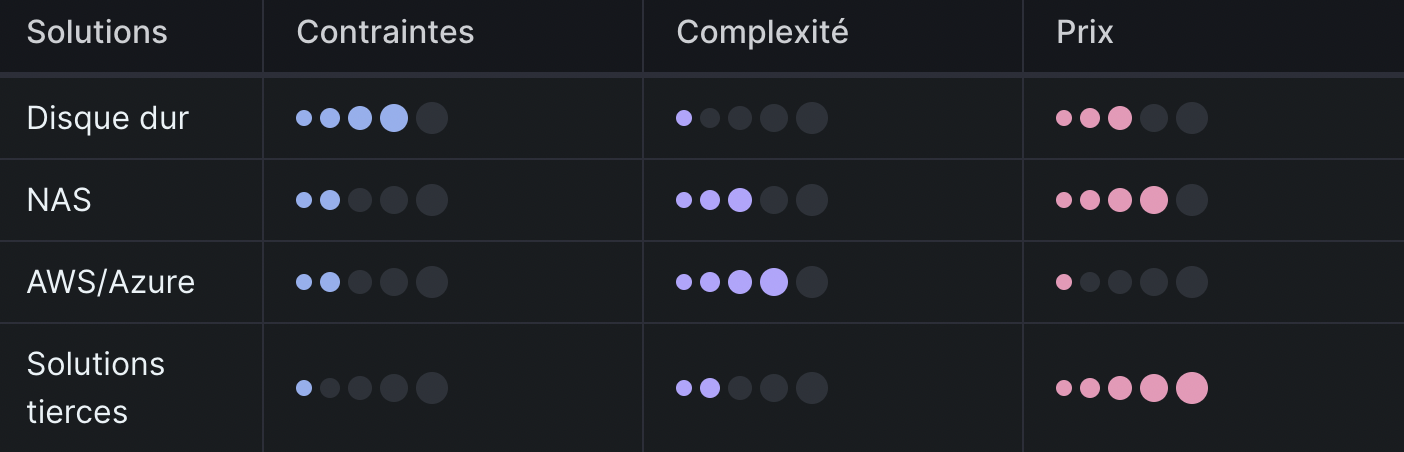The height and width of the screenshot is (452, 1404).
Task: Select the Disque dur row label
Action: (108, 118)
